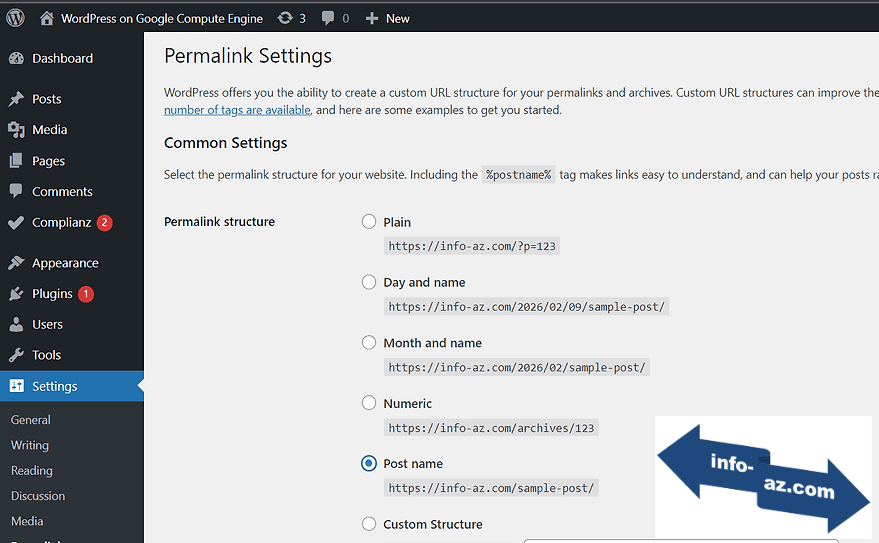The width and height of the screenshot is (879, 543).
Task: Select Day and name permalink structure
Action: point(369,282)
